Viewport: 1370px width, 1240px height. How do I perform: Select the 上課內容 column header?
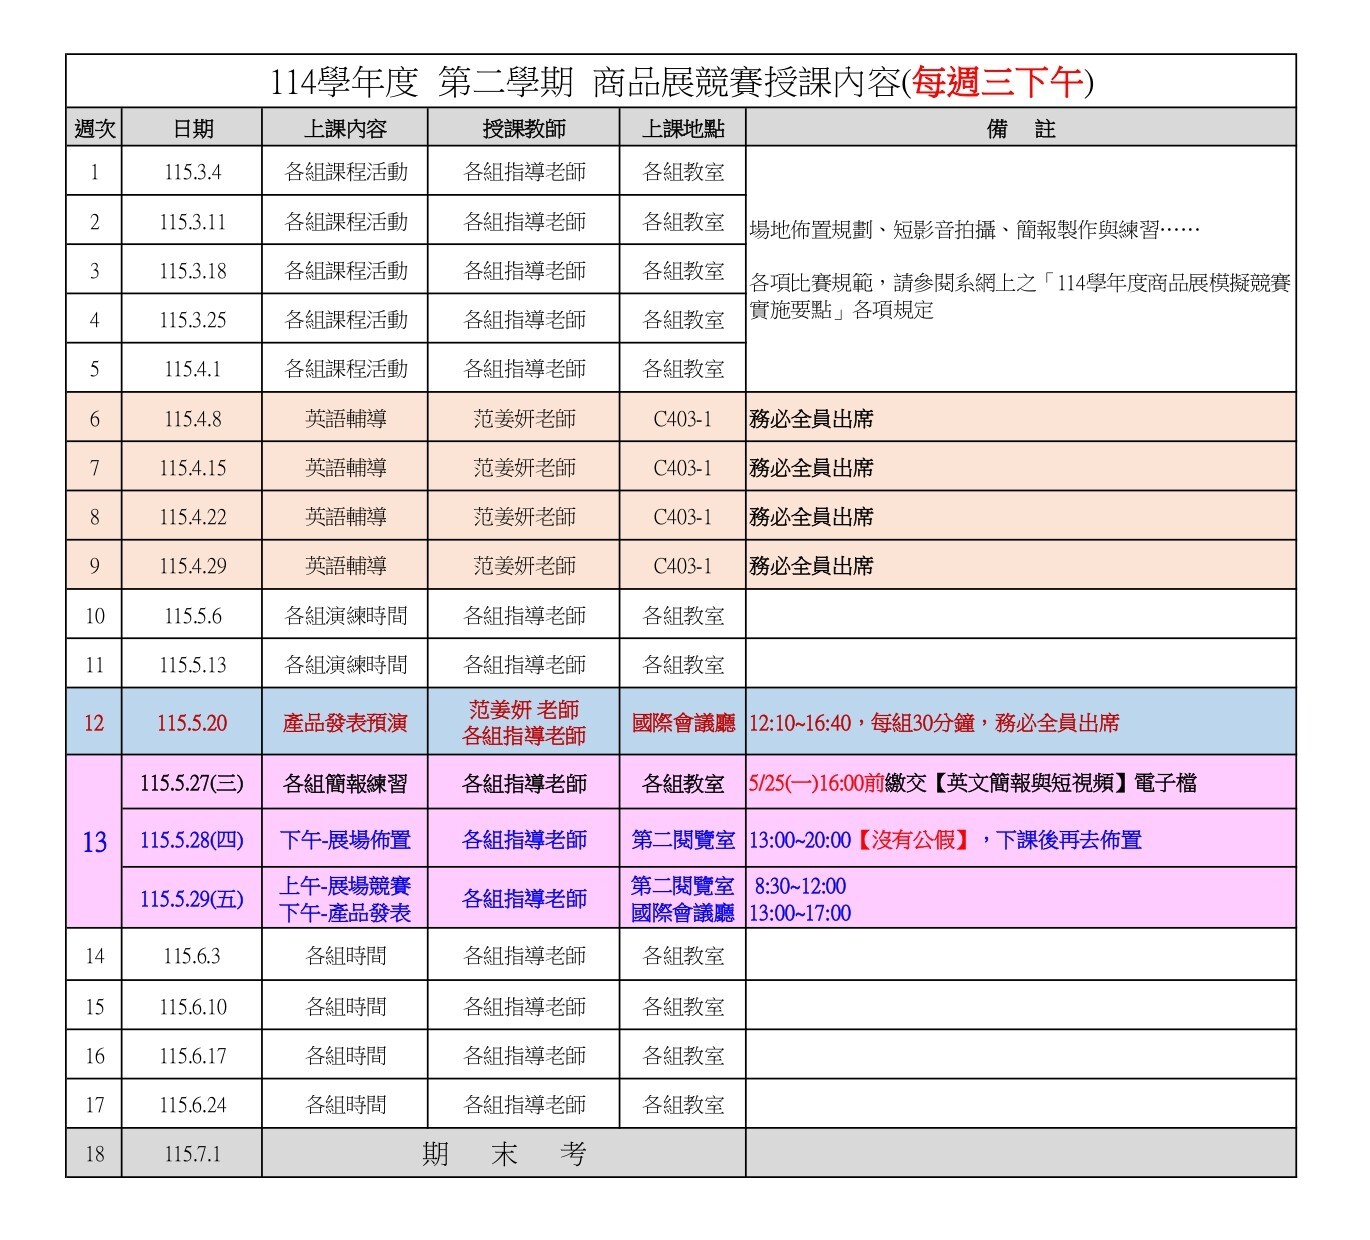click(x=345, y=129)
